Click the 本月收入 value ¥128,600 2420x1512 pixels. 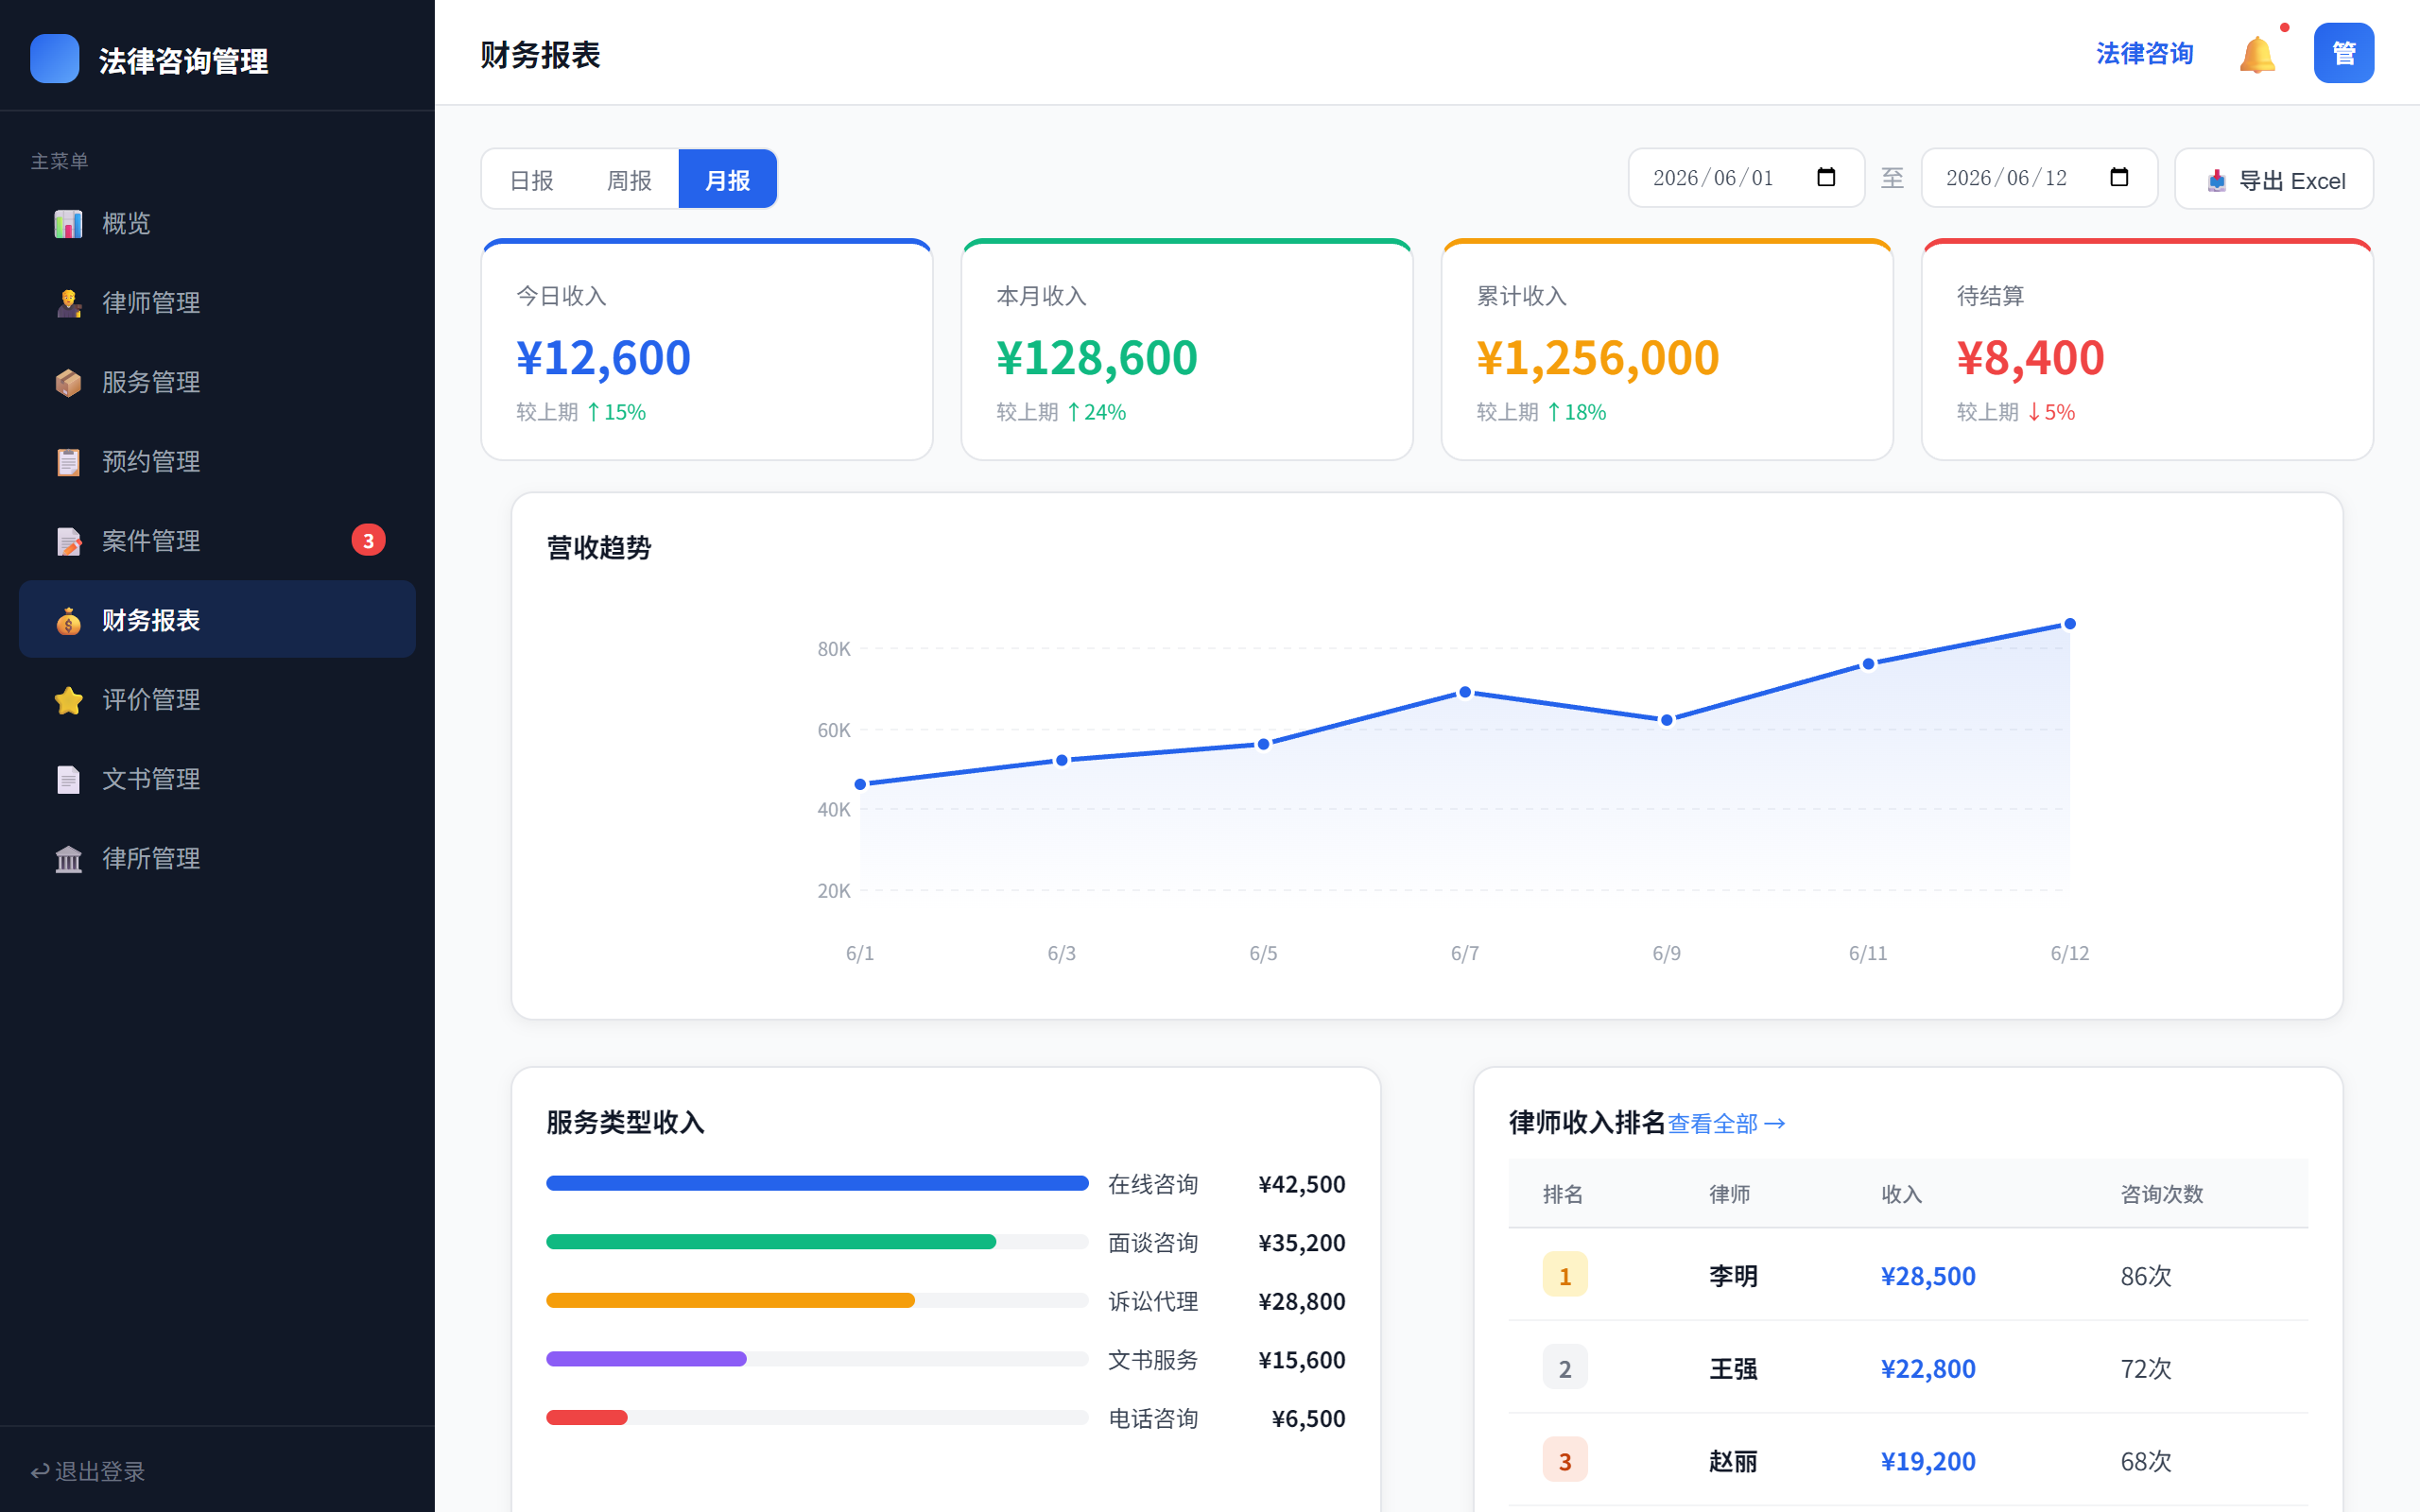tap(1097, 358)
